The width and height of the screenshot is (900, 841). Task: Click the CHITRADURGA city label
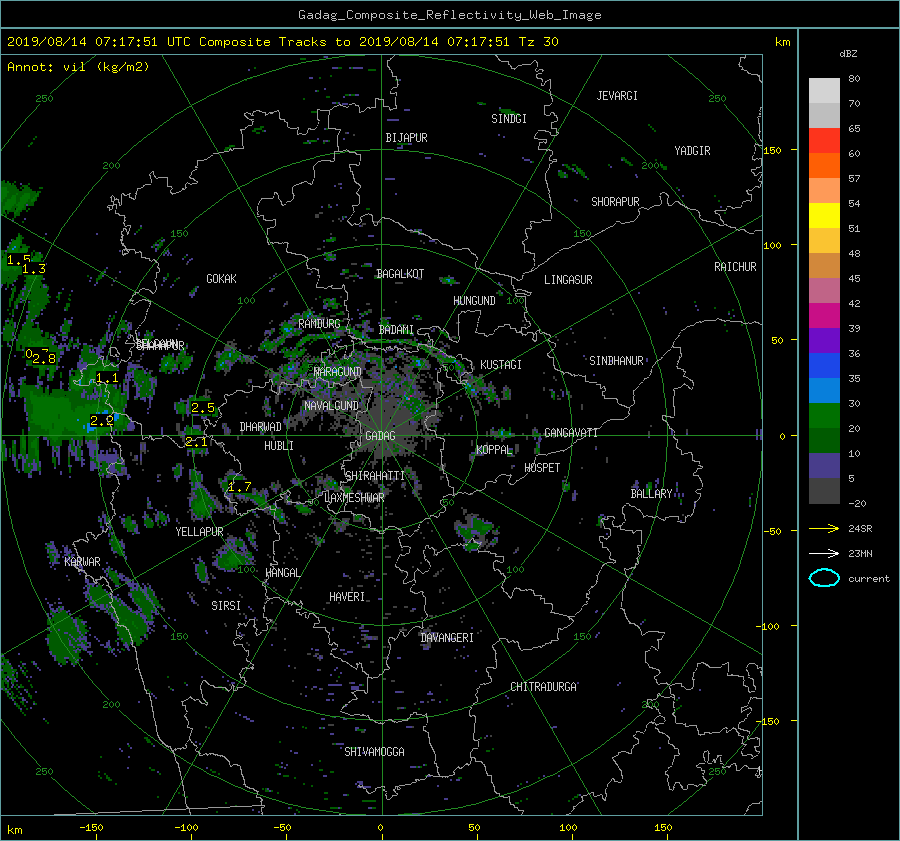[x=543, y=687]
